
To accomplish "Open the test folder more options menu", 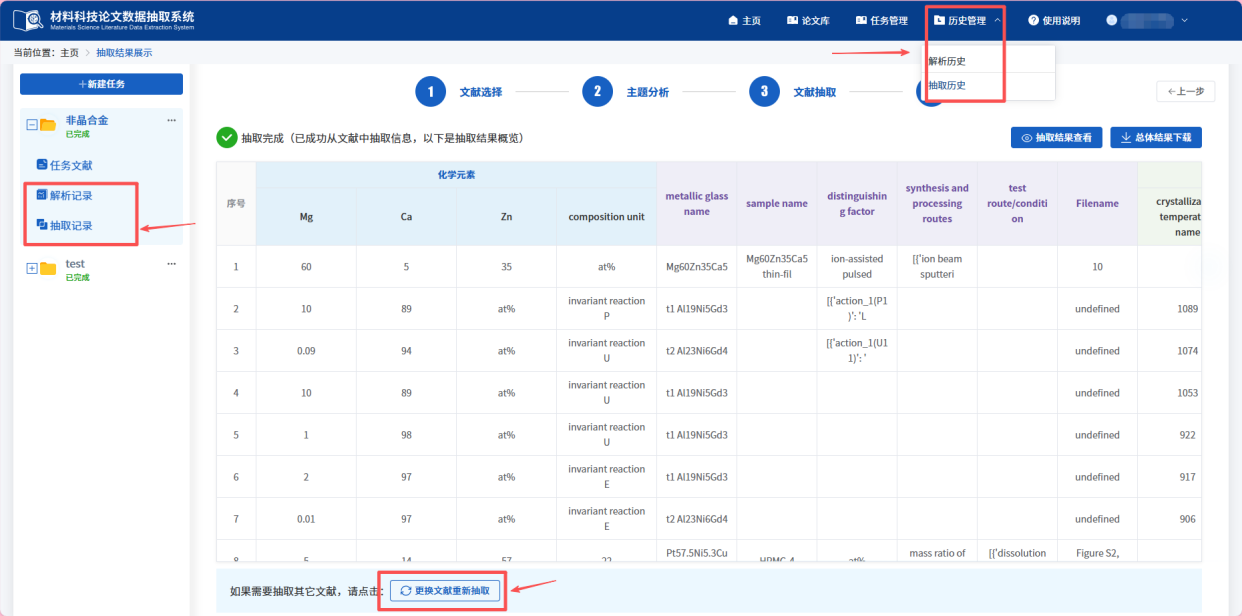I will [x=171, y=264].
